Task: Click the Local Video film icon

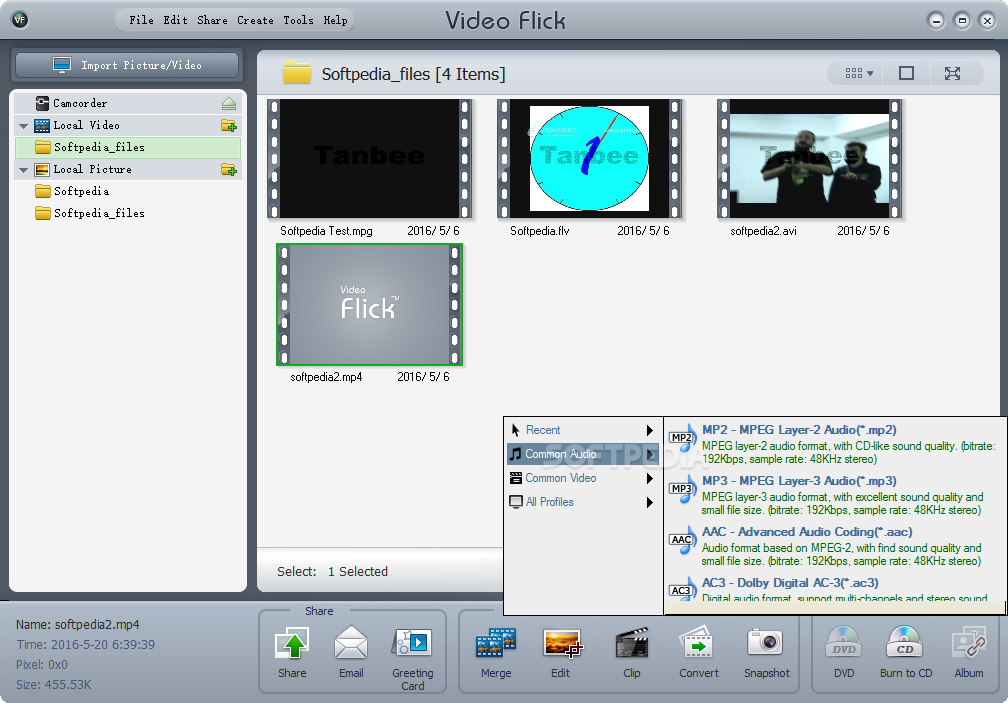Action: pyautogui.click(x=42, y=125)
